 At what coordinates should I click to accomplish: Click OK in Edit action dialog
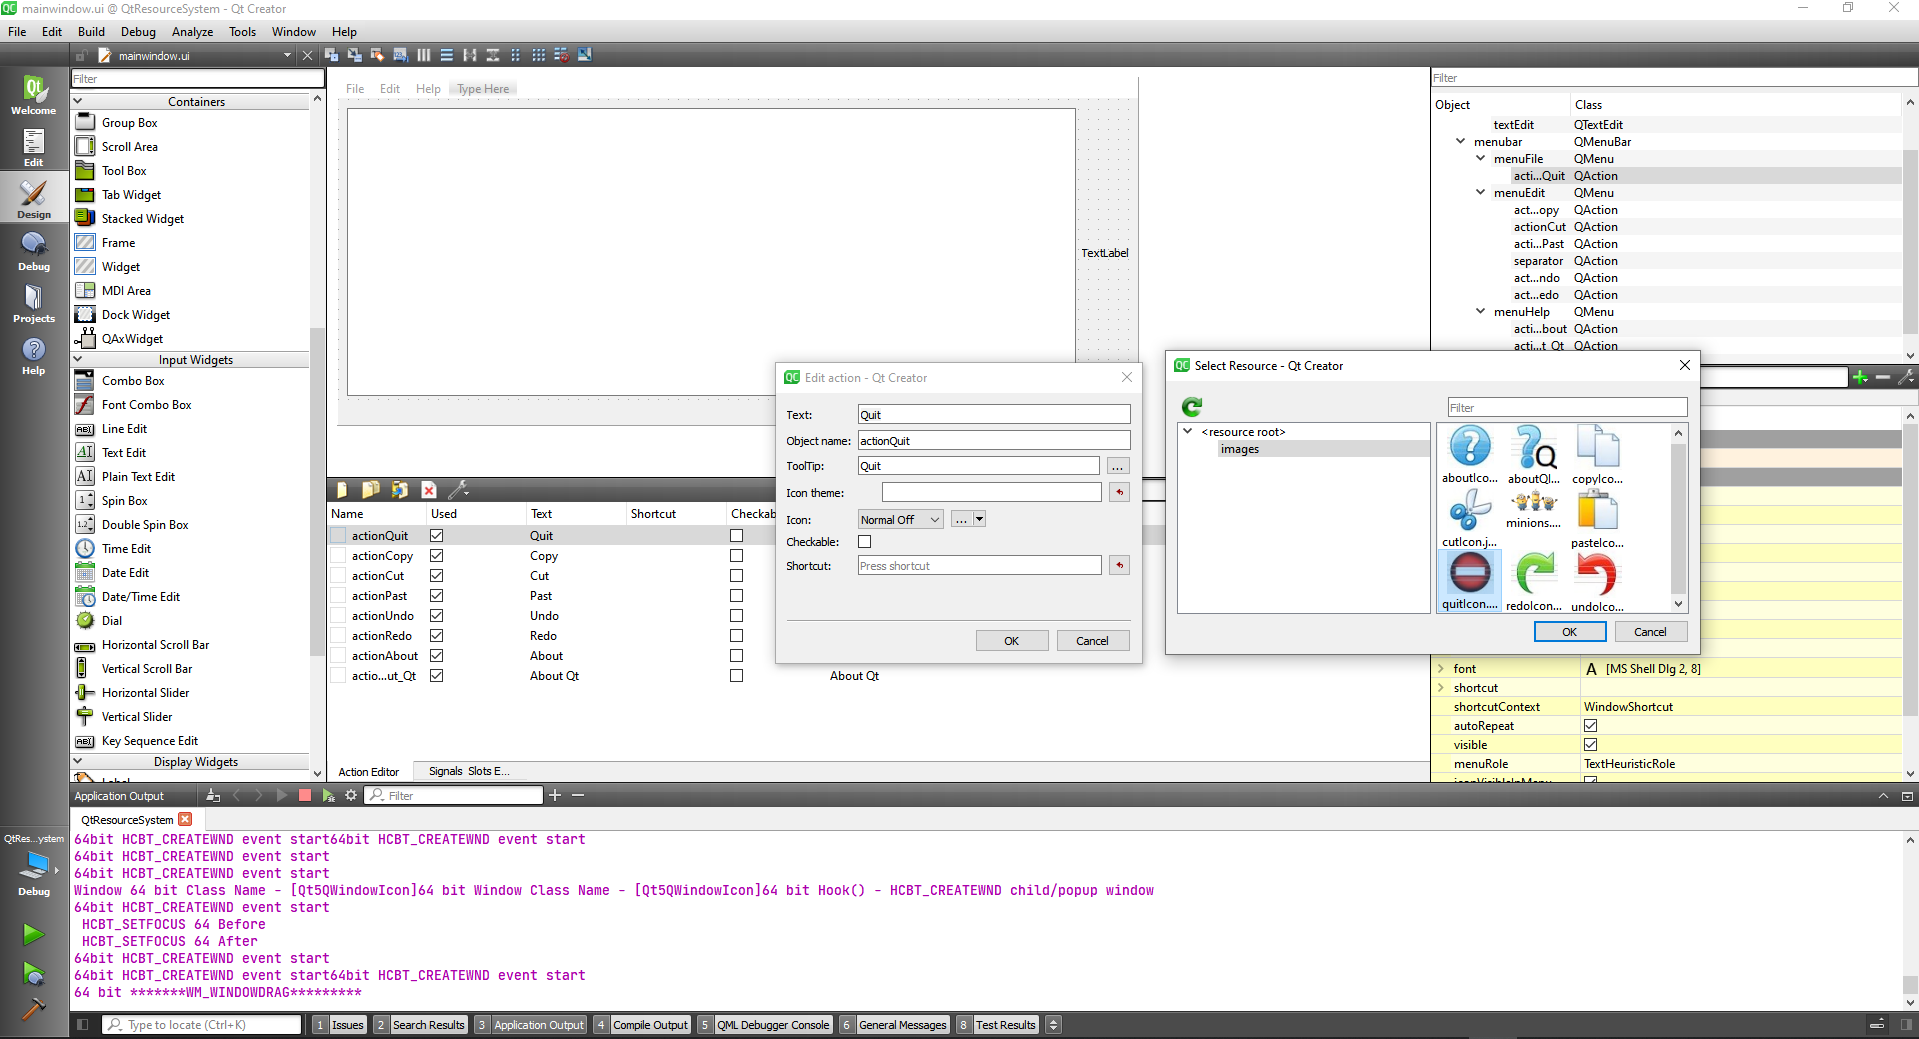1012,640
